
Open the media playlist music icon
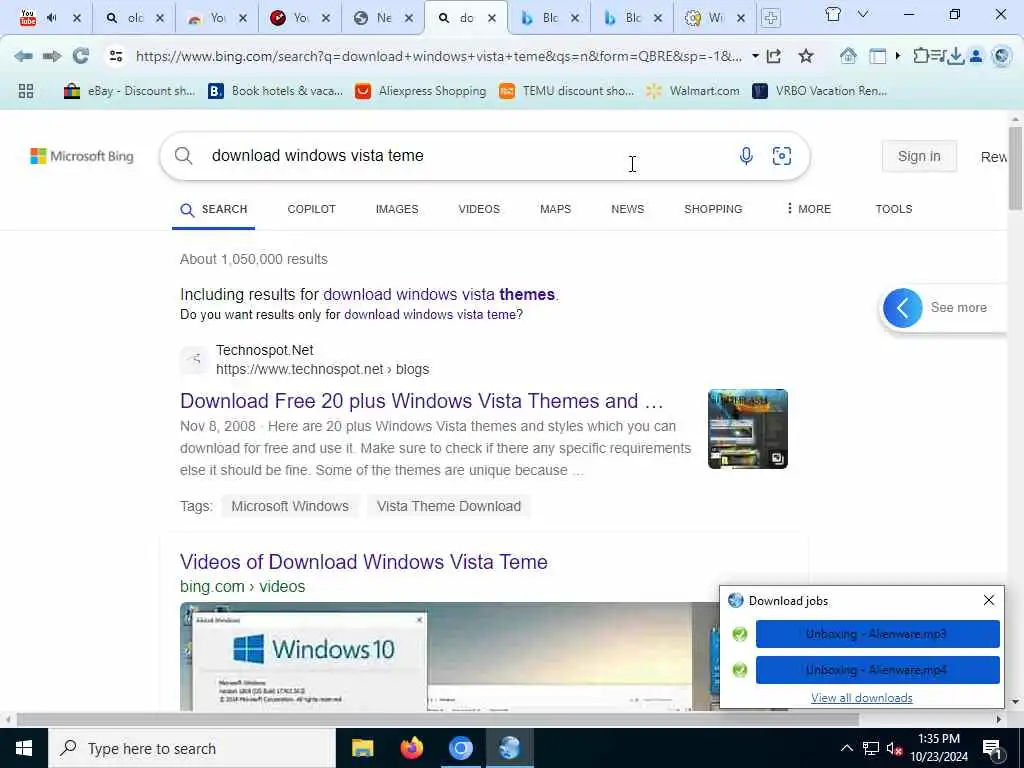(x=938, y=56)
